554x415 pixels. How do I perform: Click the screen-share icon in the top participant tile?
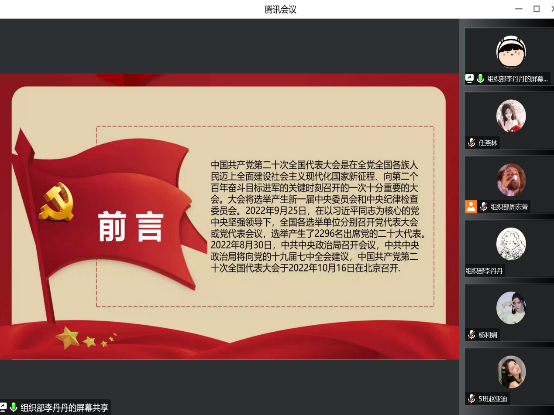point(469,78)
